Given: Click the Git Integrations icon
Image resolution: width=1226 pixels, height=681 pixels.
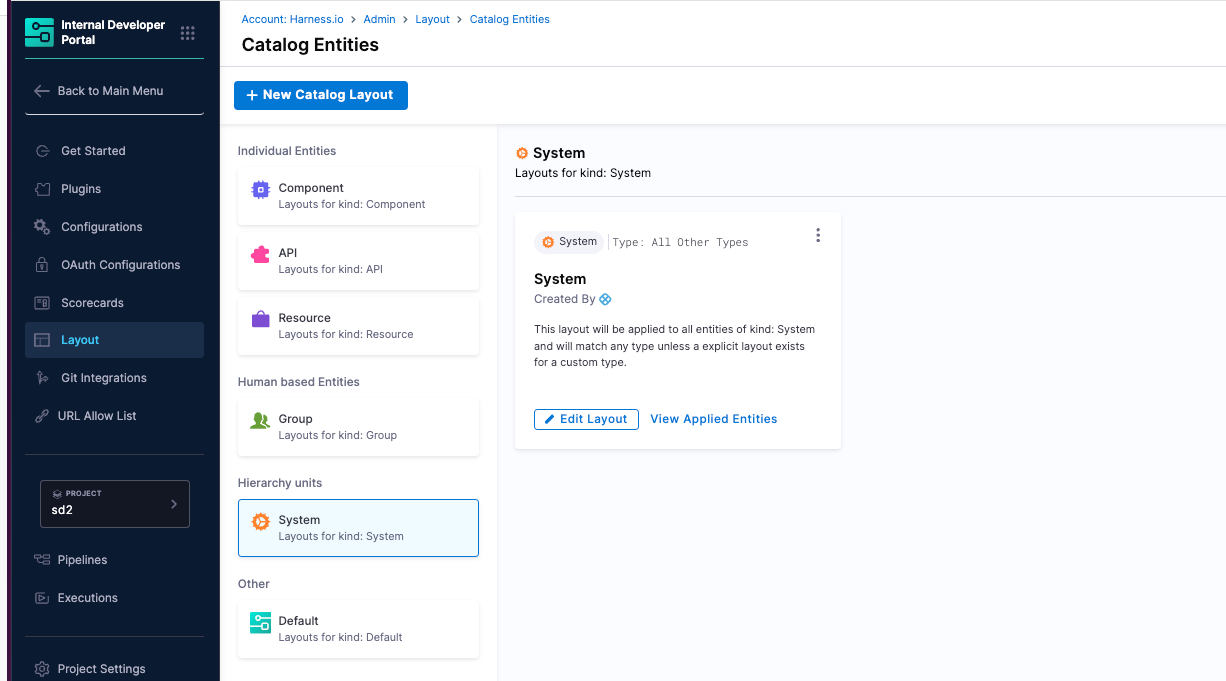Looking at the screenshot, I should (x=42, y=378).
